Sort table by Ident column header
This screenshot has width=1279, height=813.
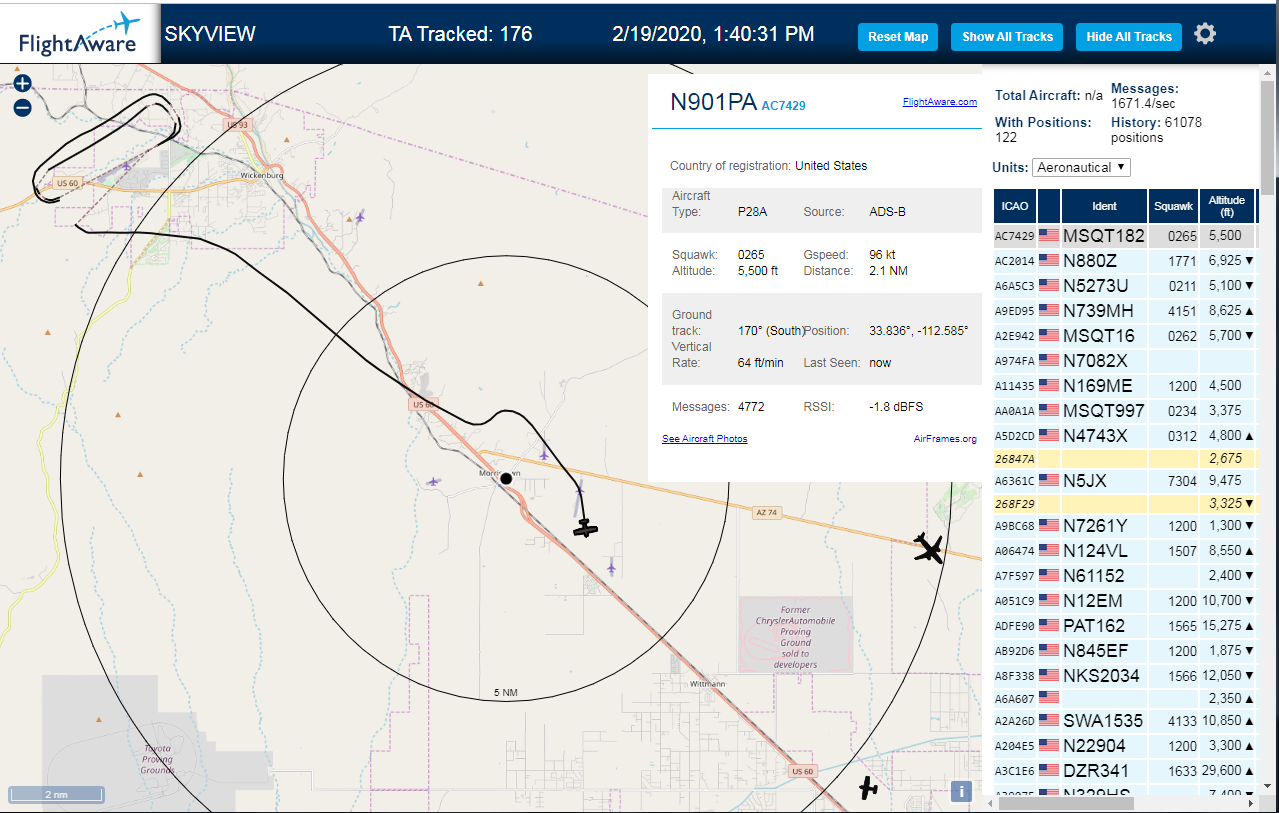(1104, 206)
